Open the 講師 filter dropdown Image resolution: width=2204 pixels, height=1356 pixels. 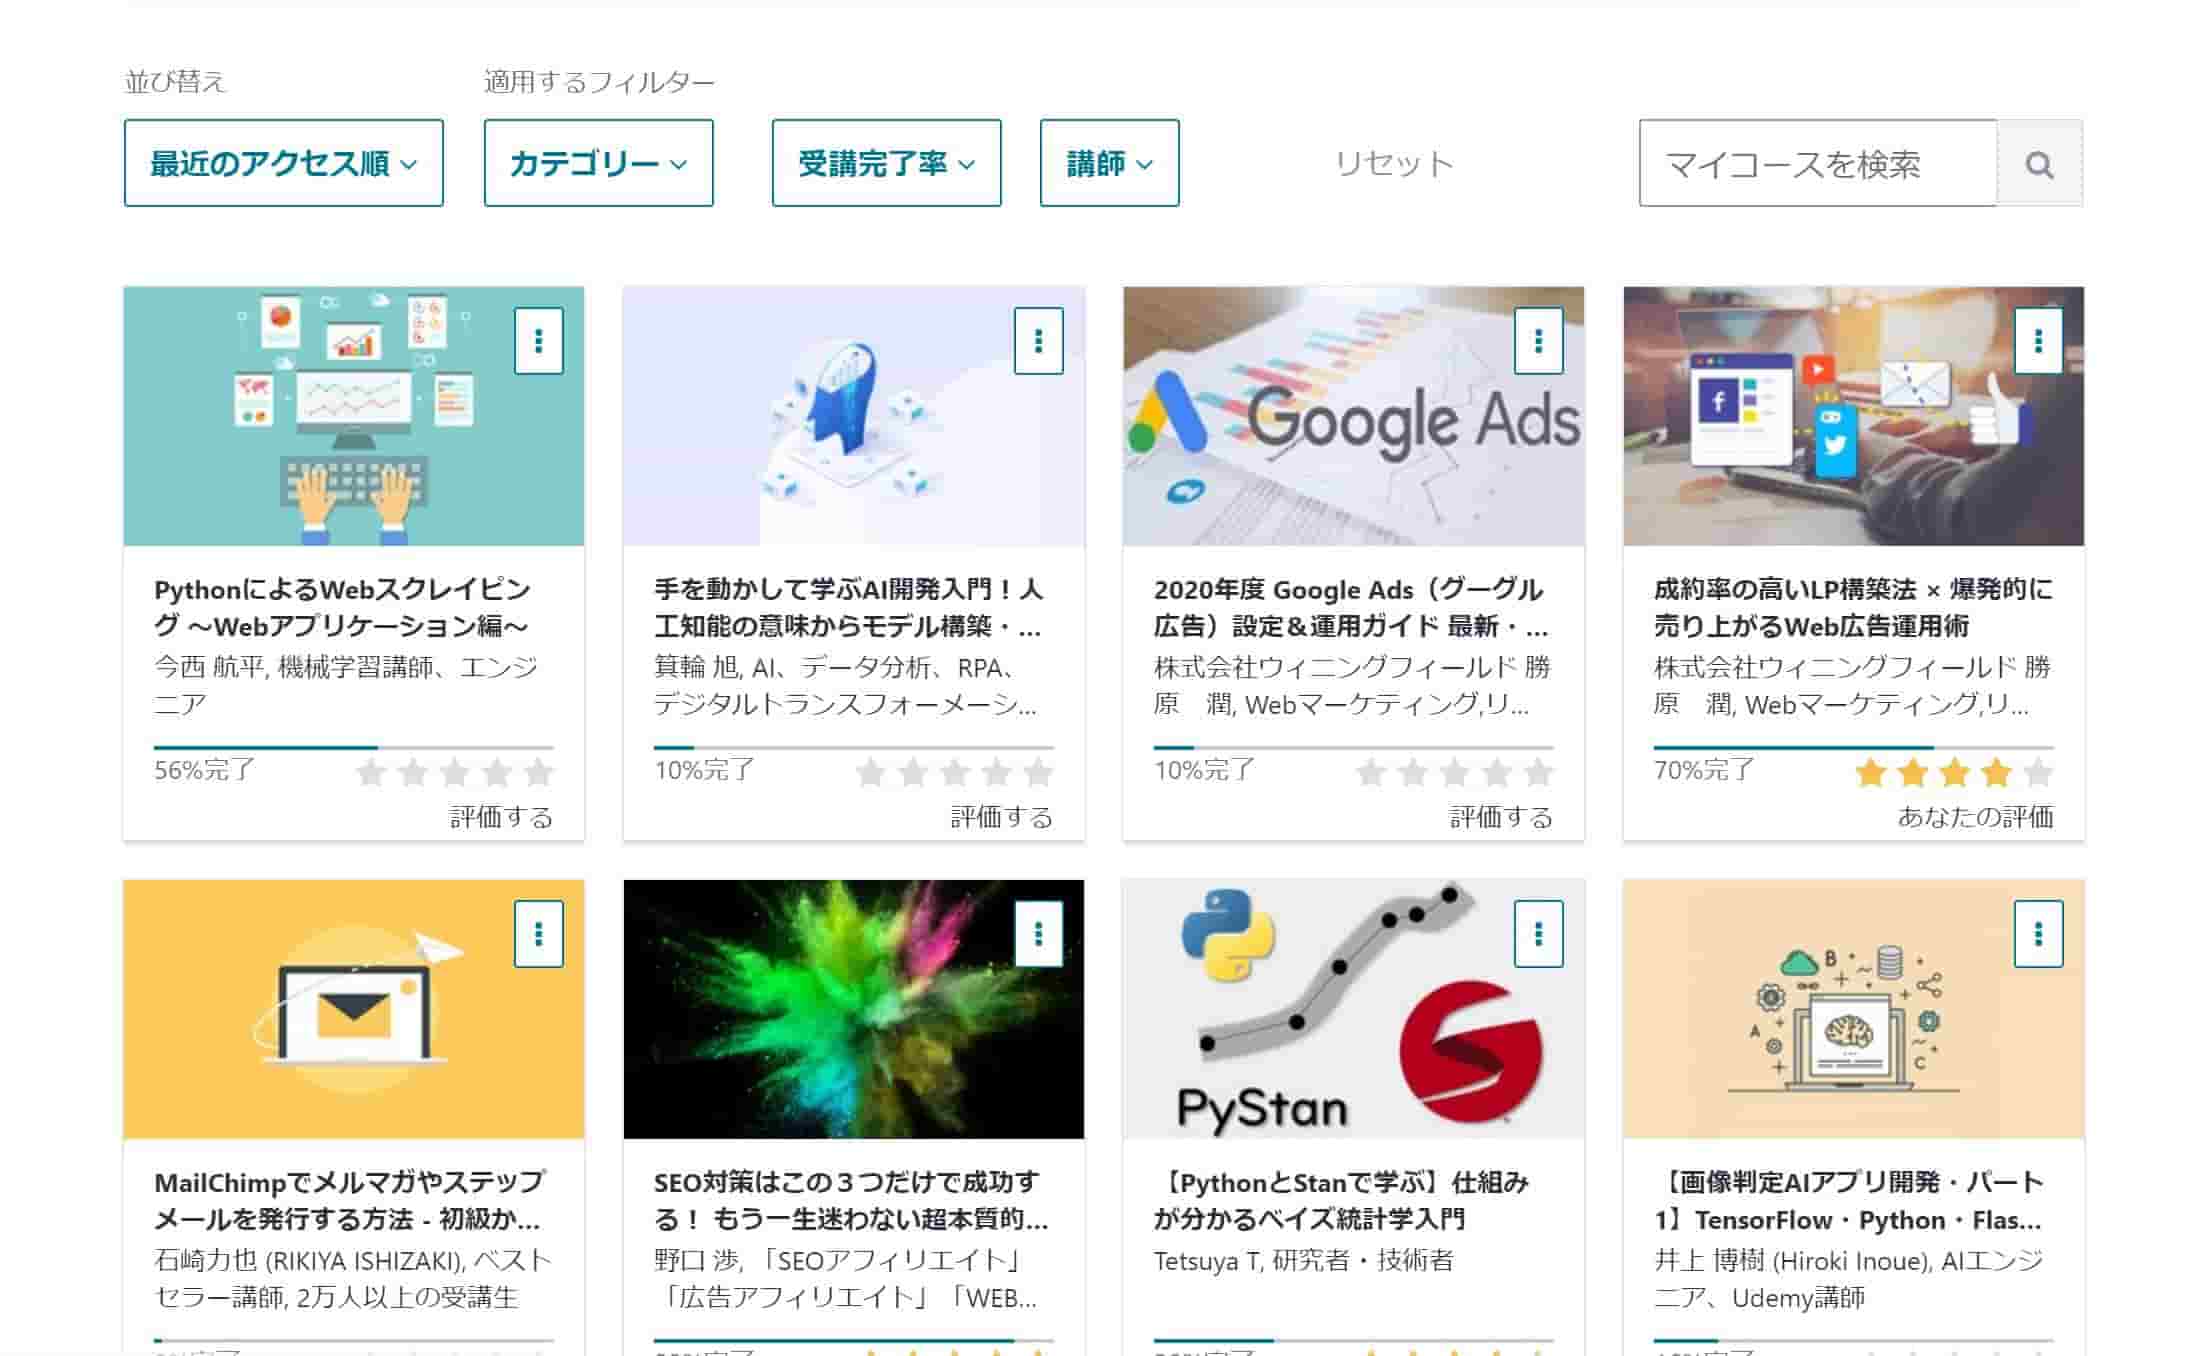click(x=1109, y=163)
